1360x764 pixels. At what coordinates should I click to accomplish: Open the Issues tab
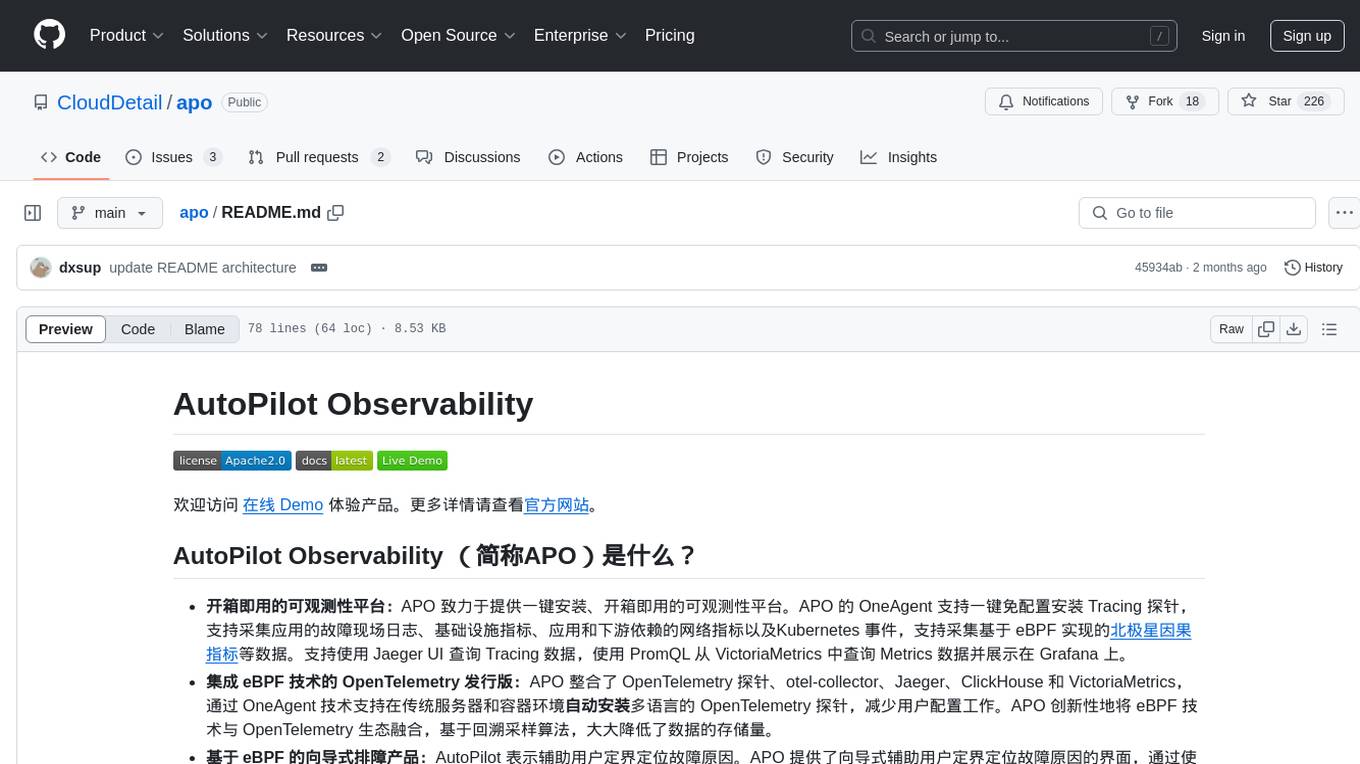[173, 157]
